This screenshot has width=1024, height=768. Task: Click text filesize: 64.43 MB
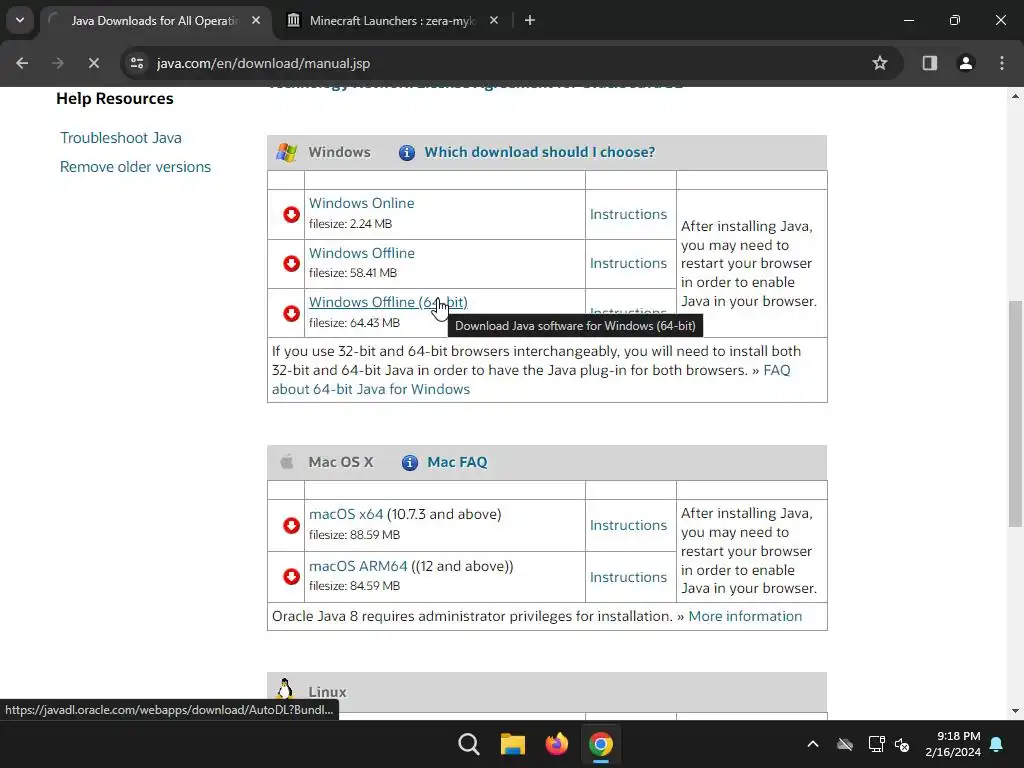(x=354, y=323)
